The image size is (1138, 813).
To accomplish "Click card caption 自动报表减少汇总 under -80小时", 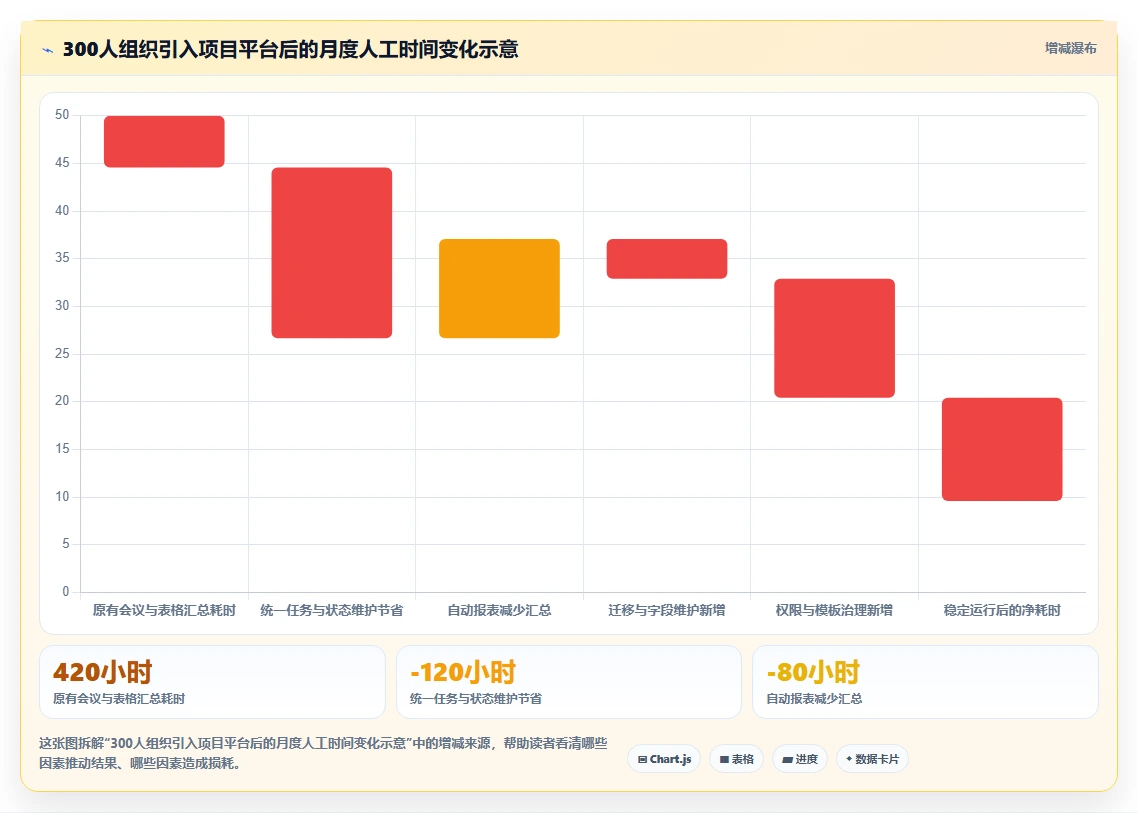I will [814, 699].
